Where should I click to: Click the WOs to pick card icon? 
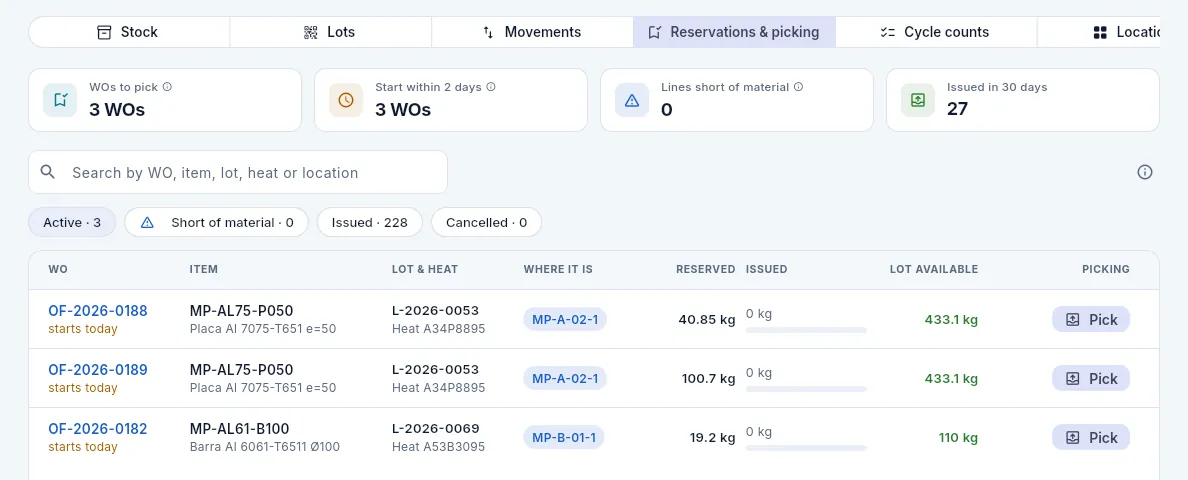(60, 100)
